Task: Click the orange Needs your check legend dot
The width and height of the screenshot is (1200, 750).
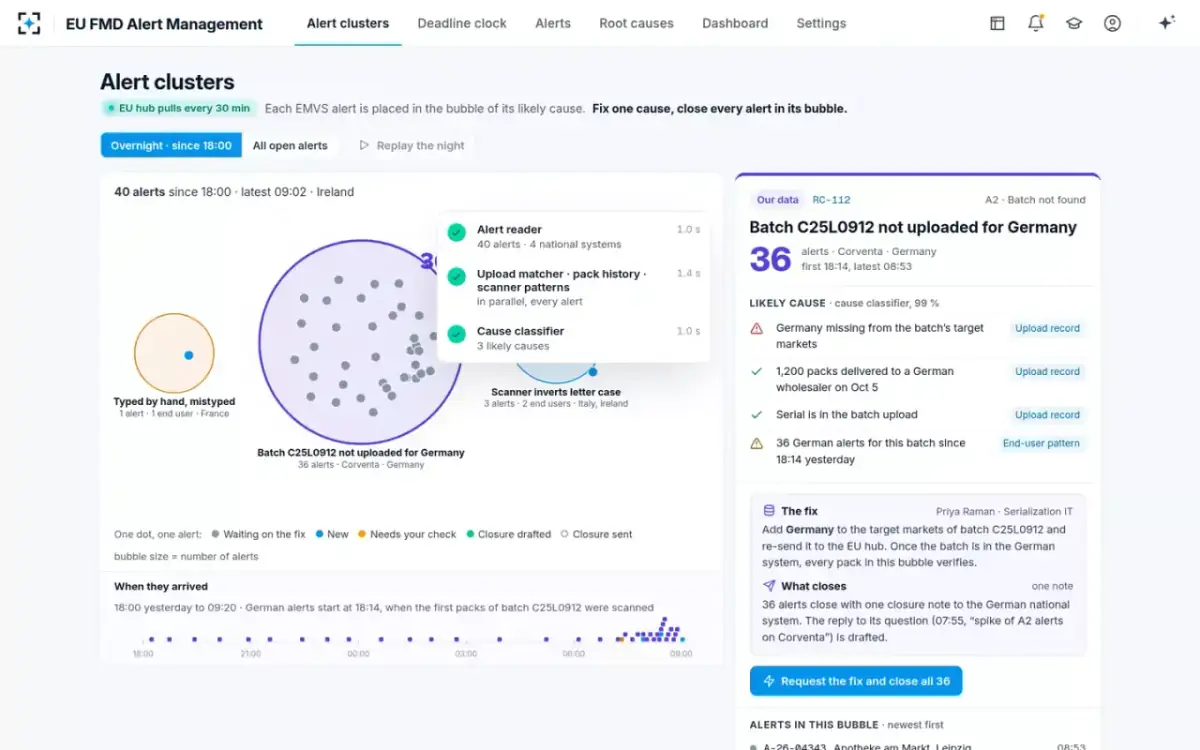Action: [x=362, y=534]
